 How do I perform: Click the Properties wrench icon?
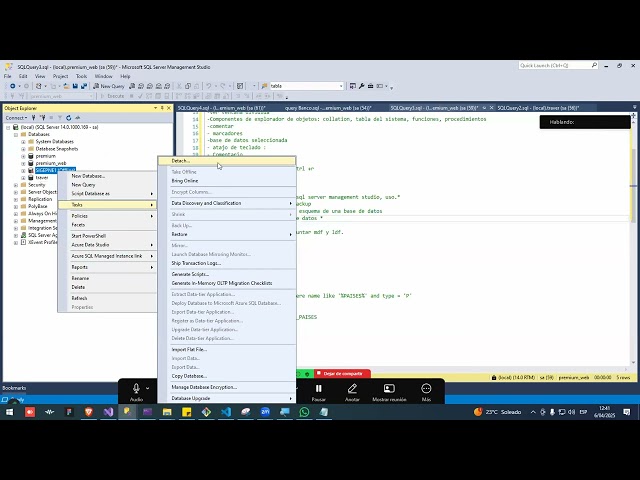click(361, 86)
